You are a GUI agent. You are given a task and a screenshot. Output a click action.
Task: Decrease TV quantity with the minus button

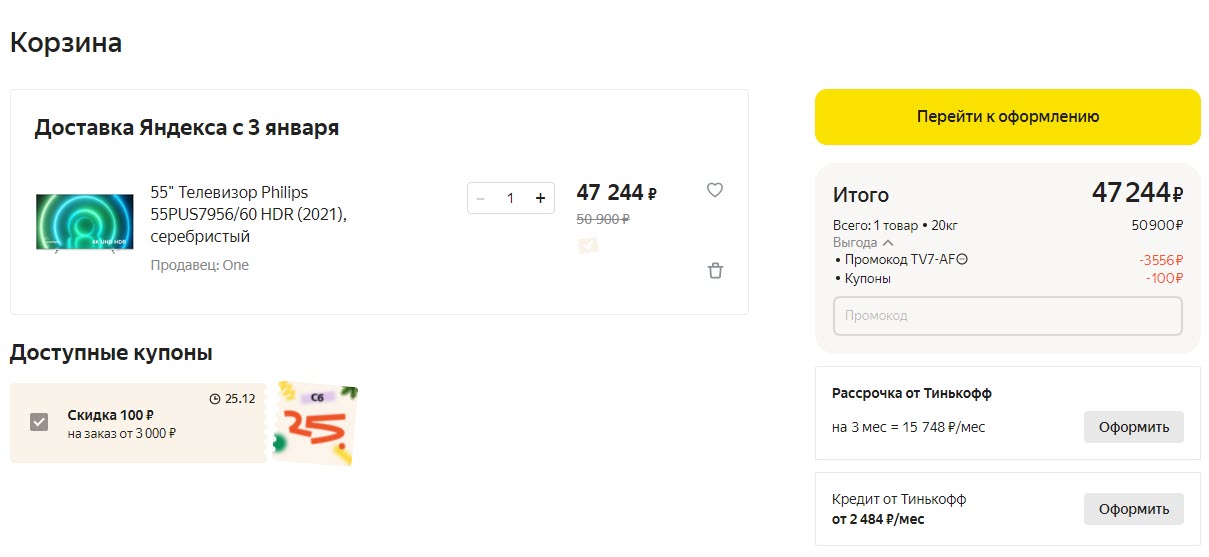(481, 198)
